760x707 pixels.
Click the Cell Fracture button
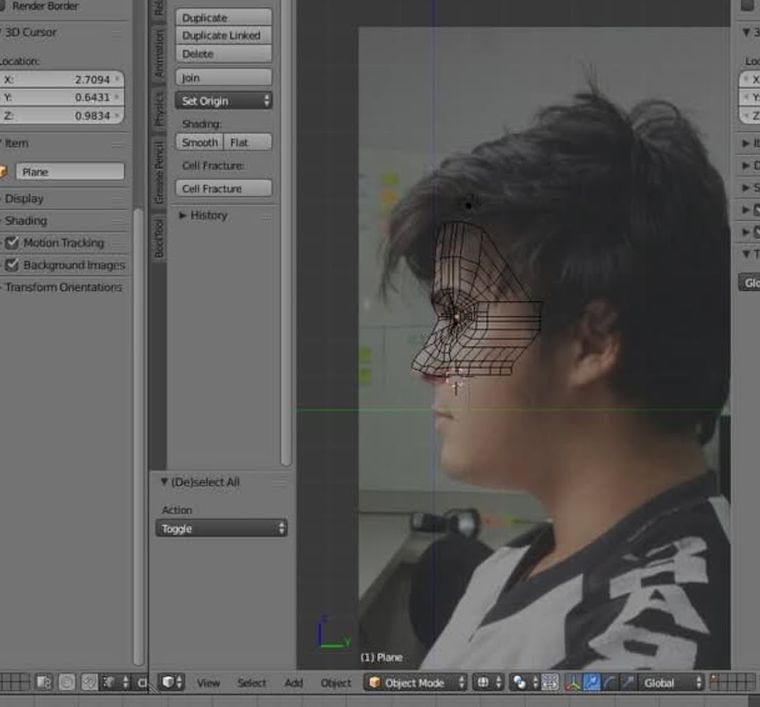click(x=224, y=188)
